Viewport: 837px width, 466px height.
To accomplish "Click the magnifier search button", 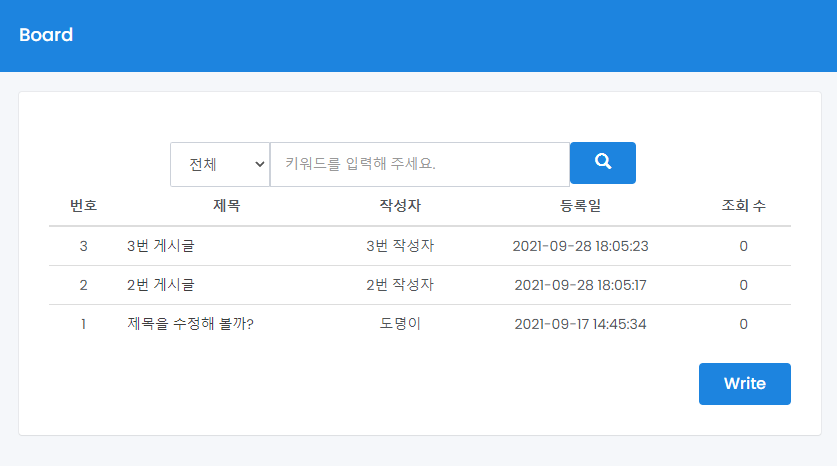I will [x=603, y=163].
